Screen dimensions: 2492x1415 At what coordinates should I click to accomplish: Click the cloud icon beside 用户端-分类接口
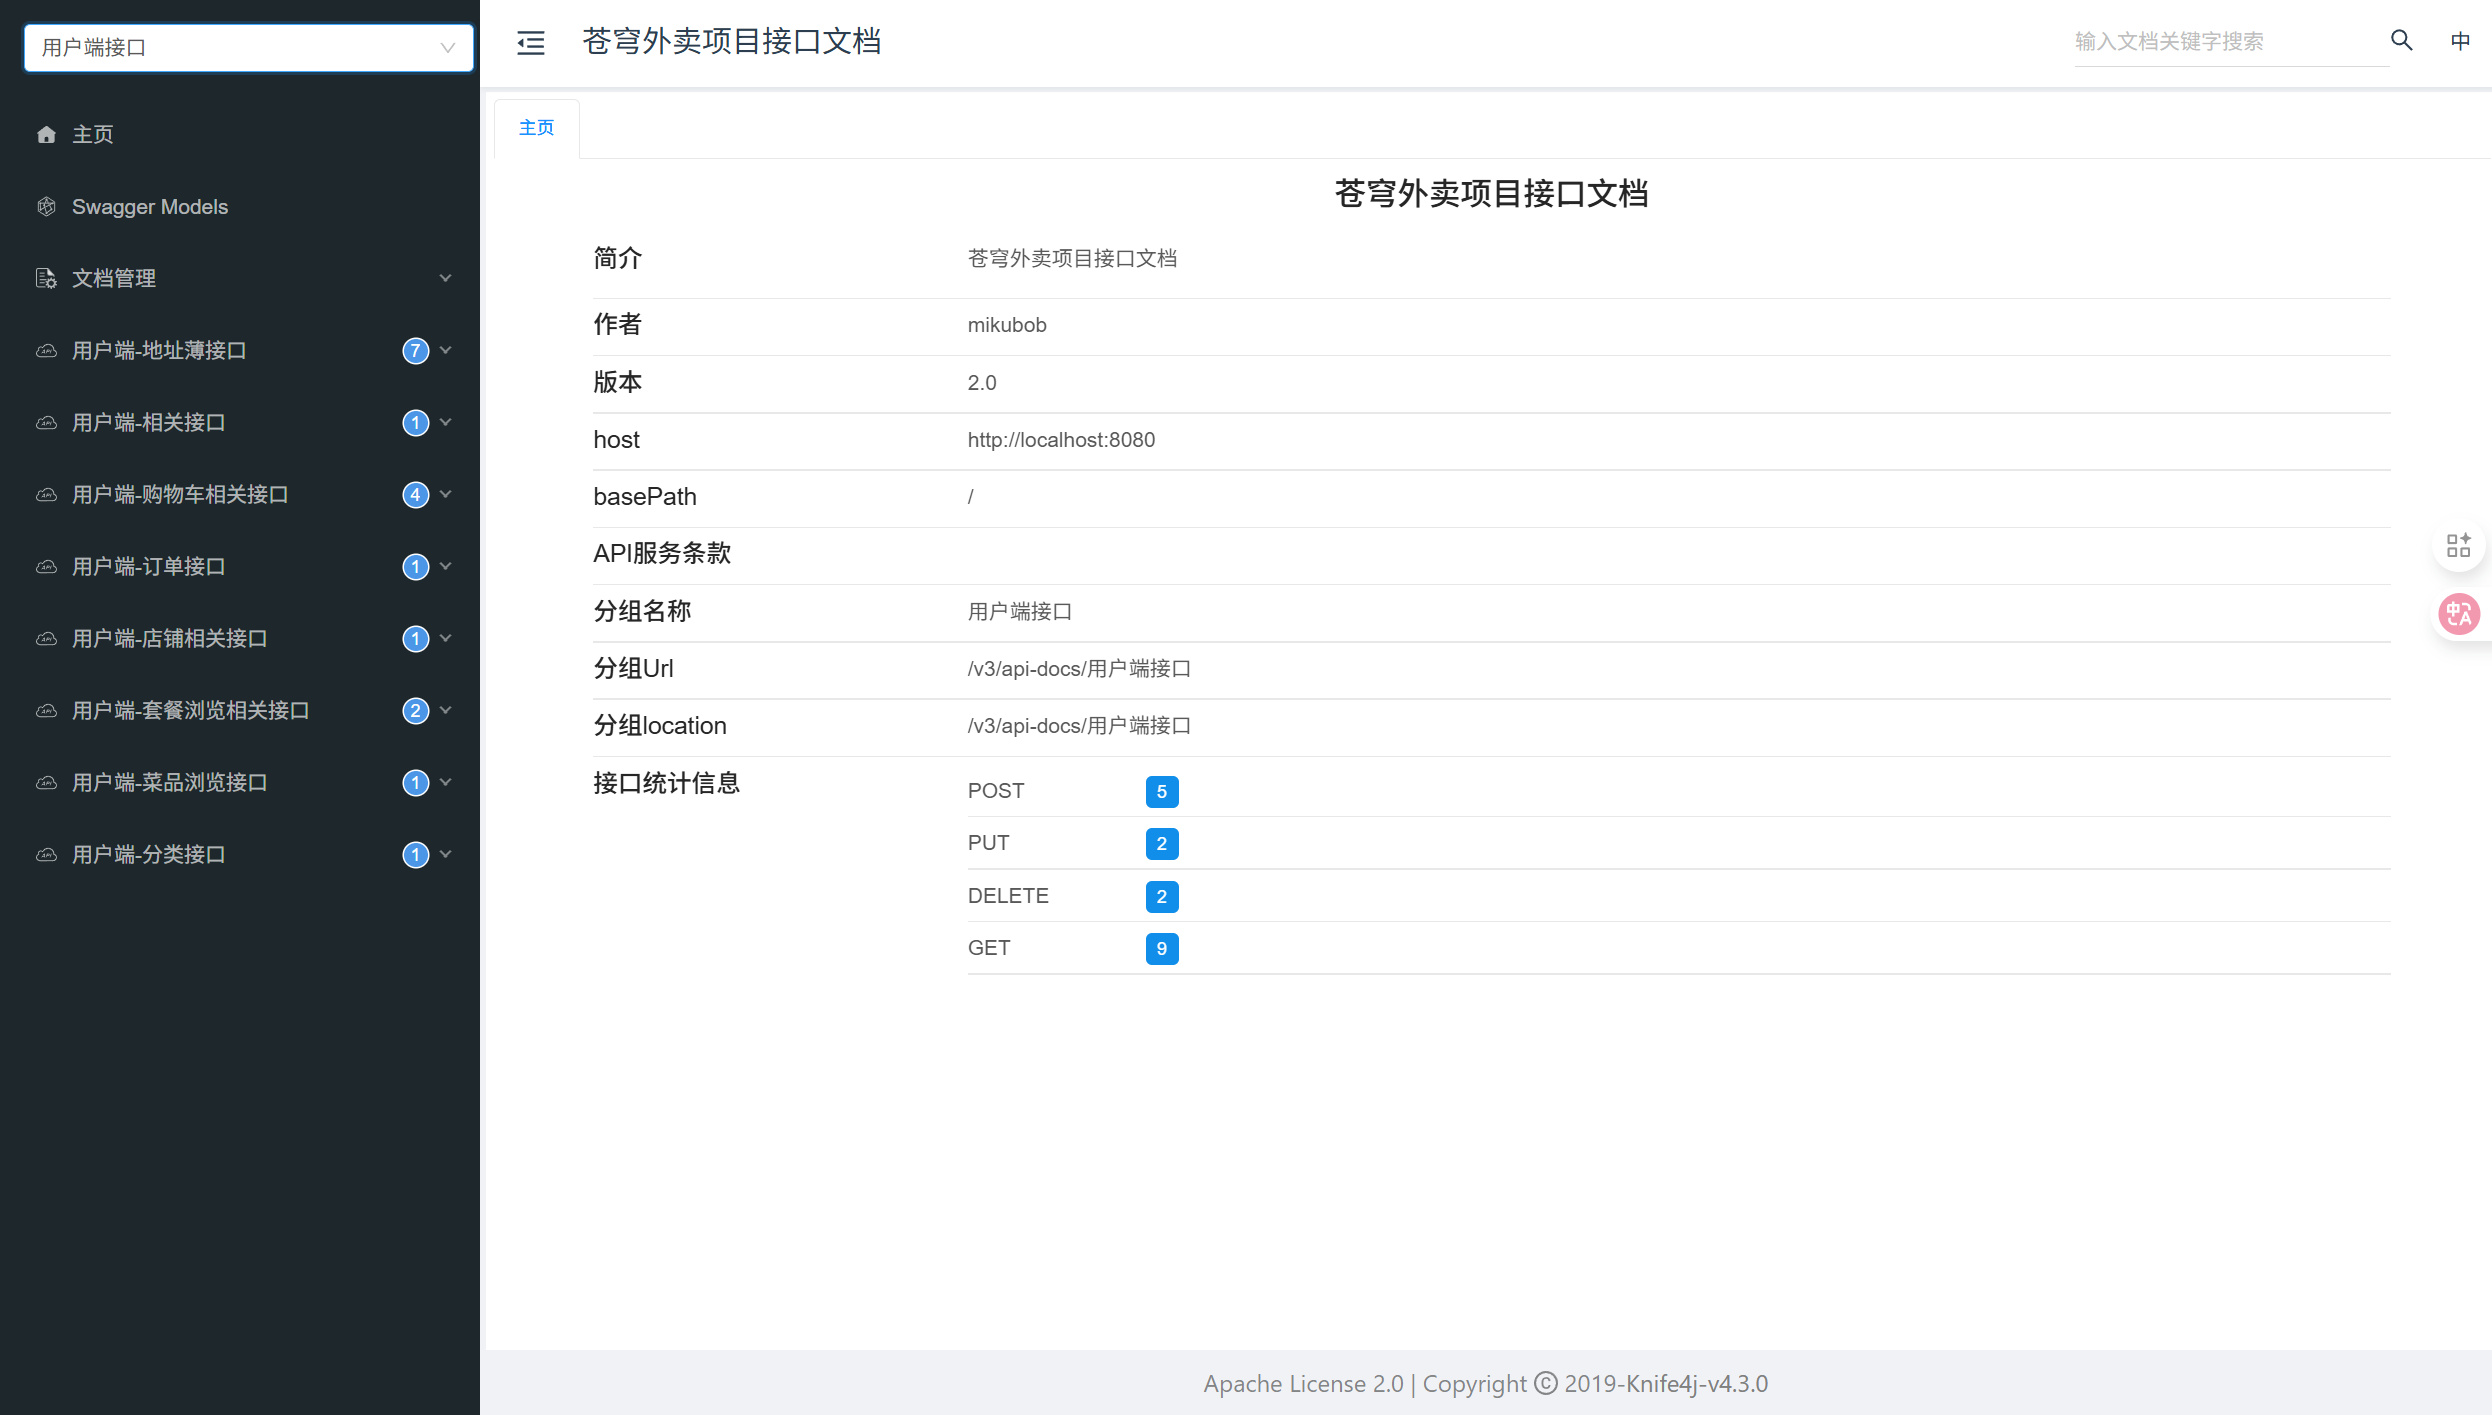tap(46, 854)
